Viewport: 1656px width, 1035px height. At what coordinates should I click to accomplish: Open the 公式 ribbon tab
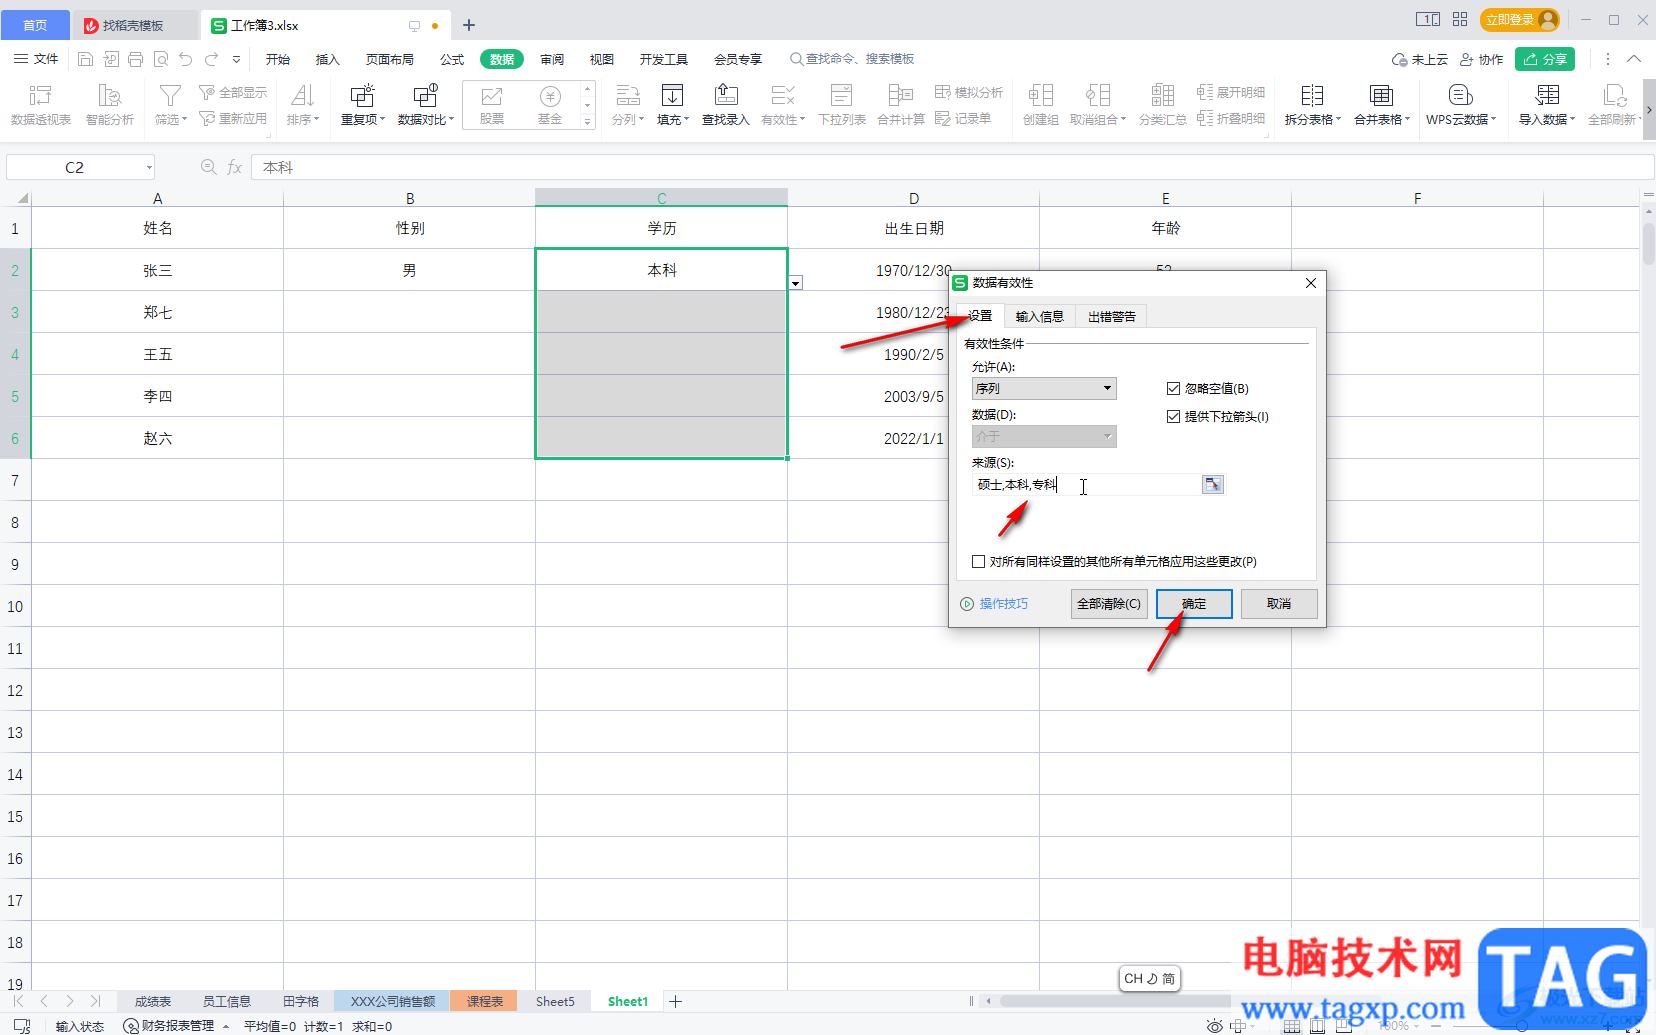tap(452, 59)
